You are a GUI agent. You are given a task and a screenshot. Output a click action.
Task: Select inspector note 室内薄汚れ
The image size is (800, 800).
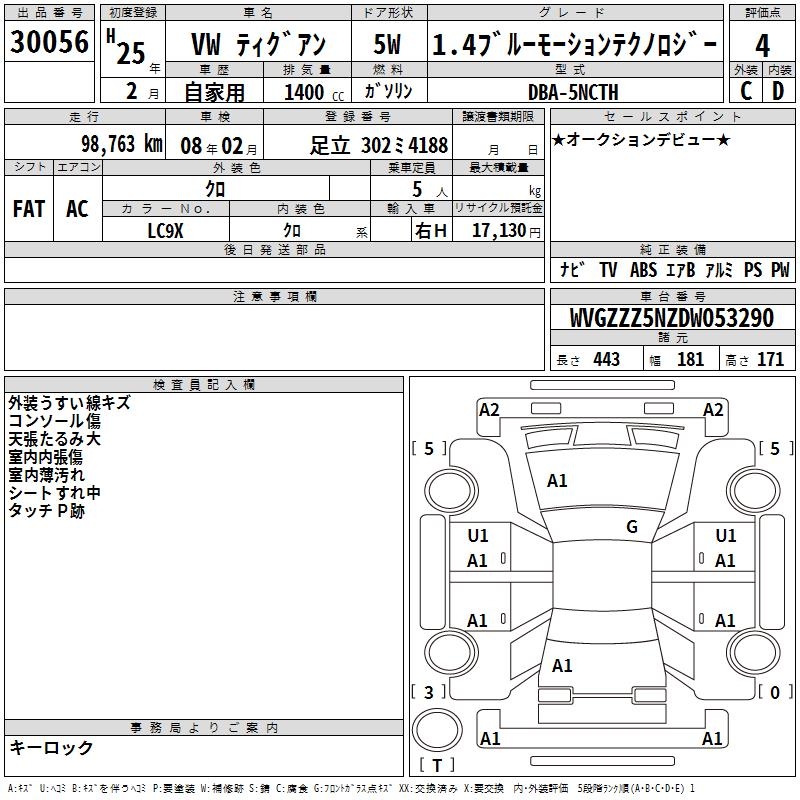pos(46,474)
